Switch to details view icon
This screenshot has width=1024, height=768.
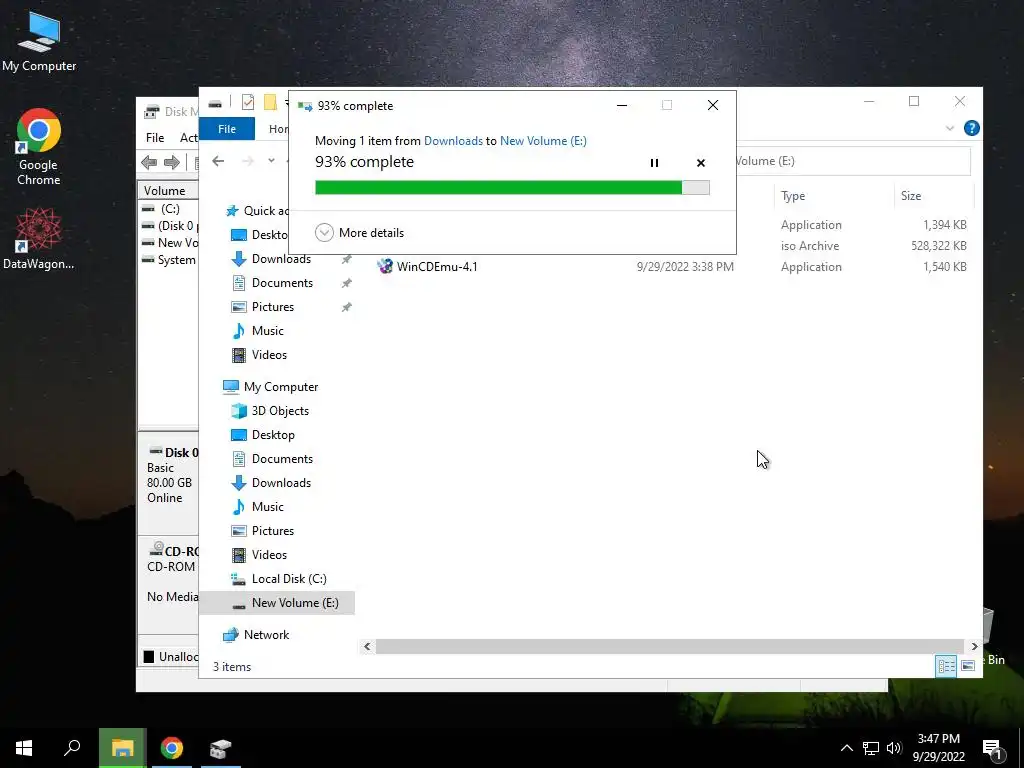[x=946, y=666]
